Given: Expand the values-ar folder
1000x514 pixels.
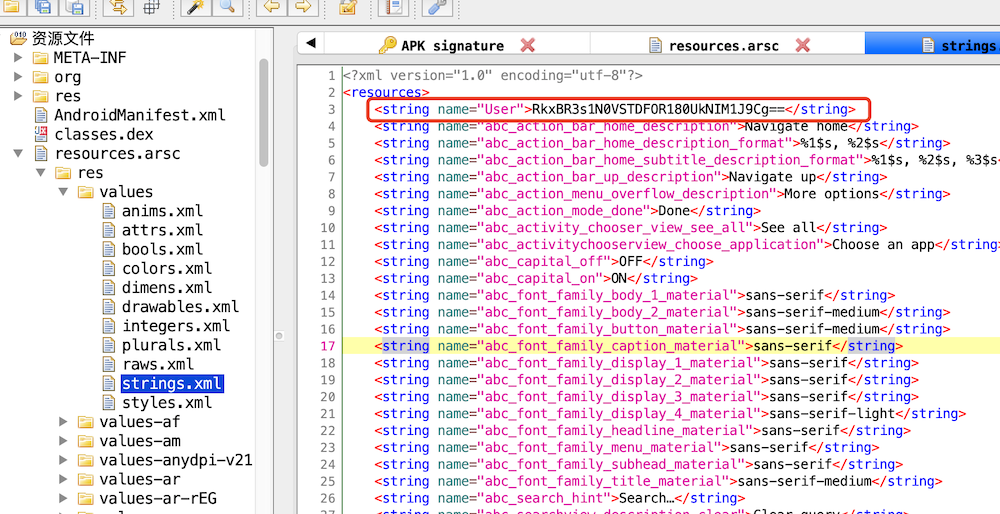Looking at the screenshot, I should (63, 479).
